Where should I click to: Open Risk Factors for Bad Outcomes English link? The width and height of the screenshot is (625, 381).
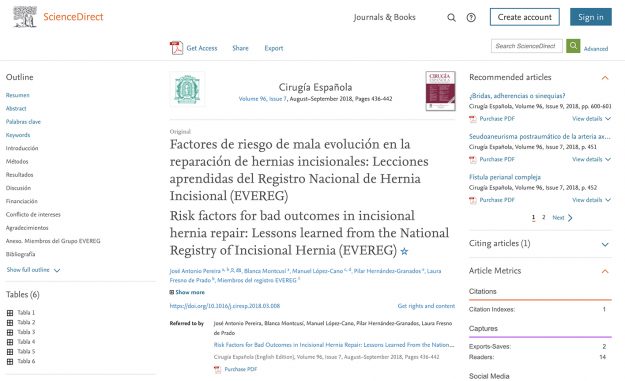click(334, 345)
